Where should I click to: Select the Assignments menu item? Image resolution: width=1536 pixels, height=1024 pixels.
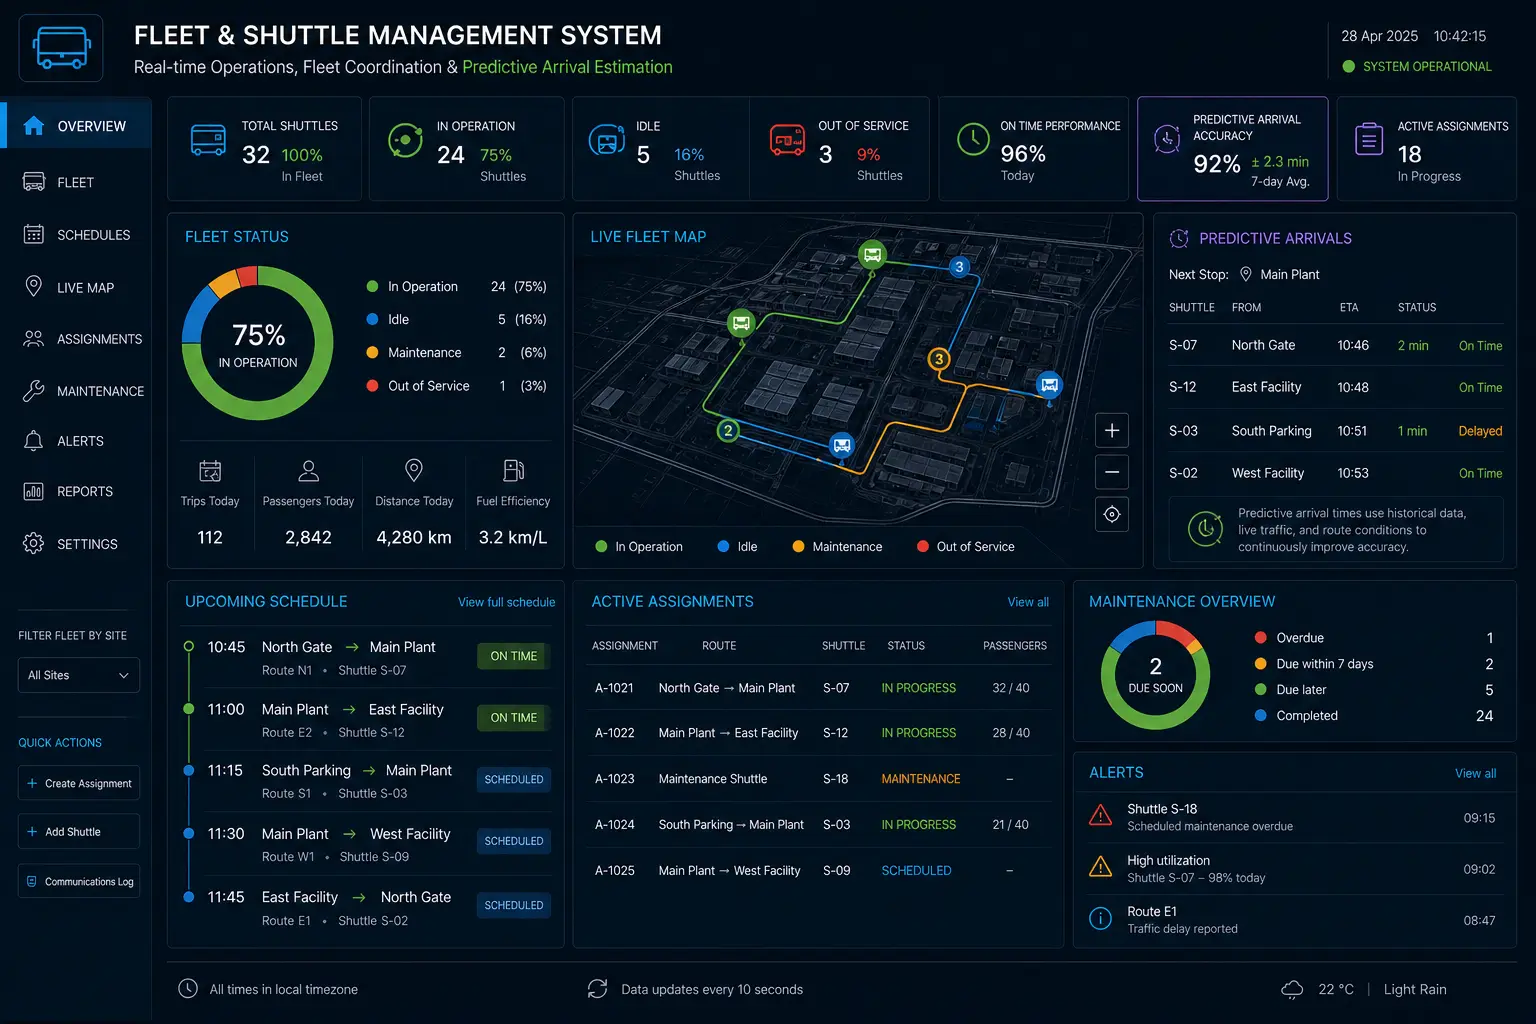pyautogui.click(x=76, y=339)
